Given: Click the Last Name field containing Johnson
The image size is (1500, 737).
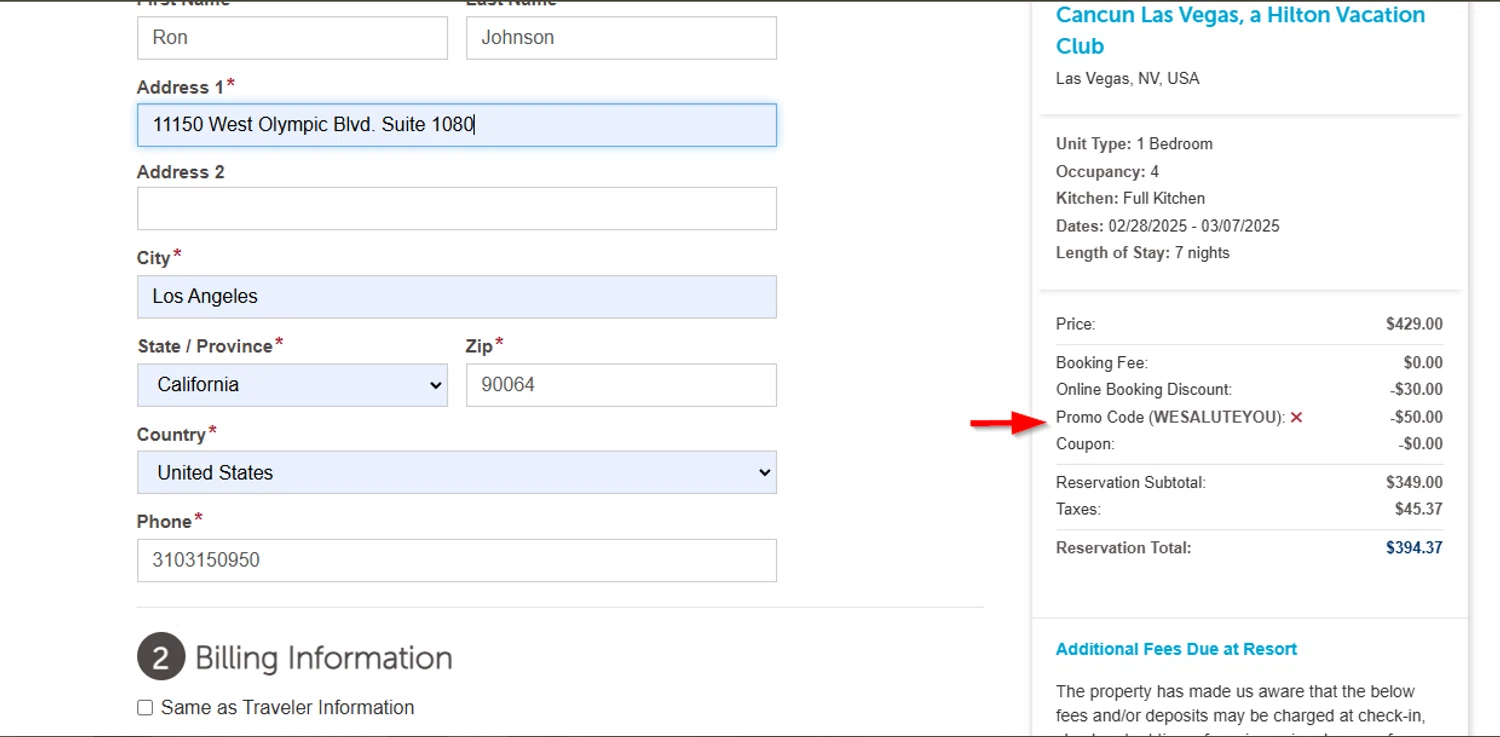Looking at the screenshot, I should (621, 38).
